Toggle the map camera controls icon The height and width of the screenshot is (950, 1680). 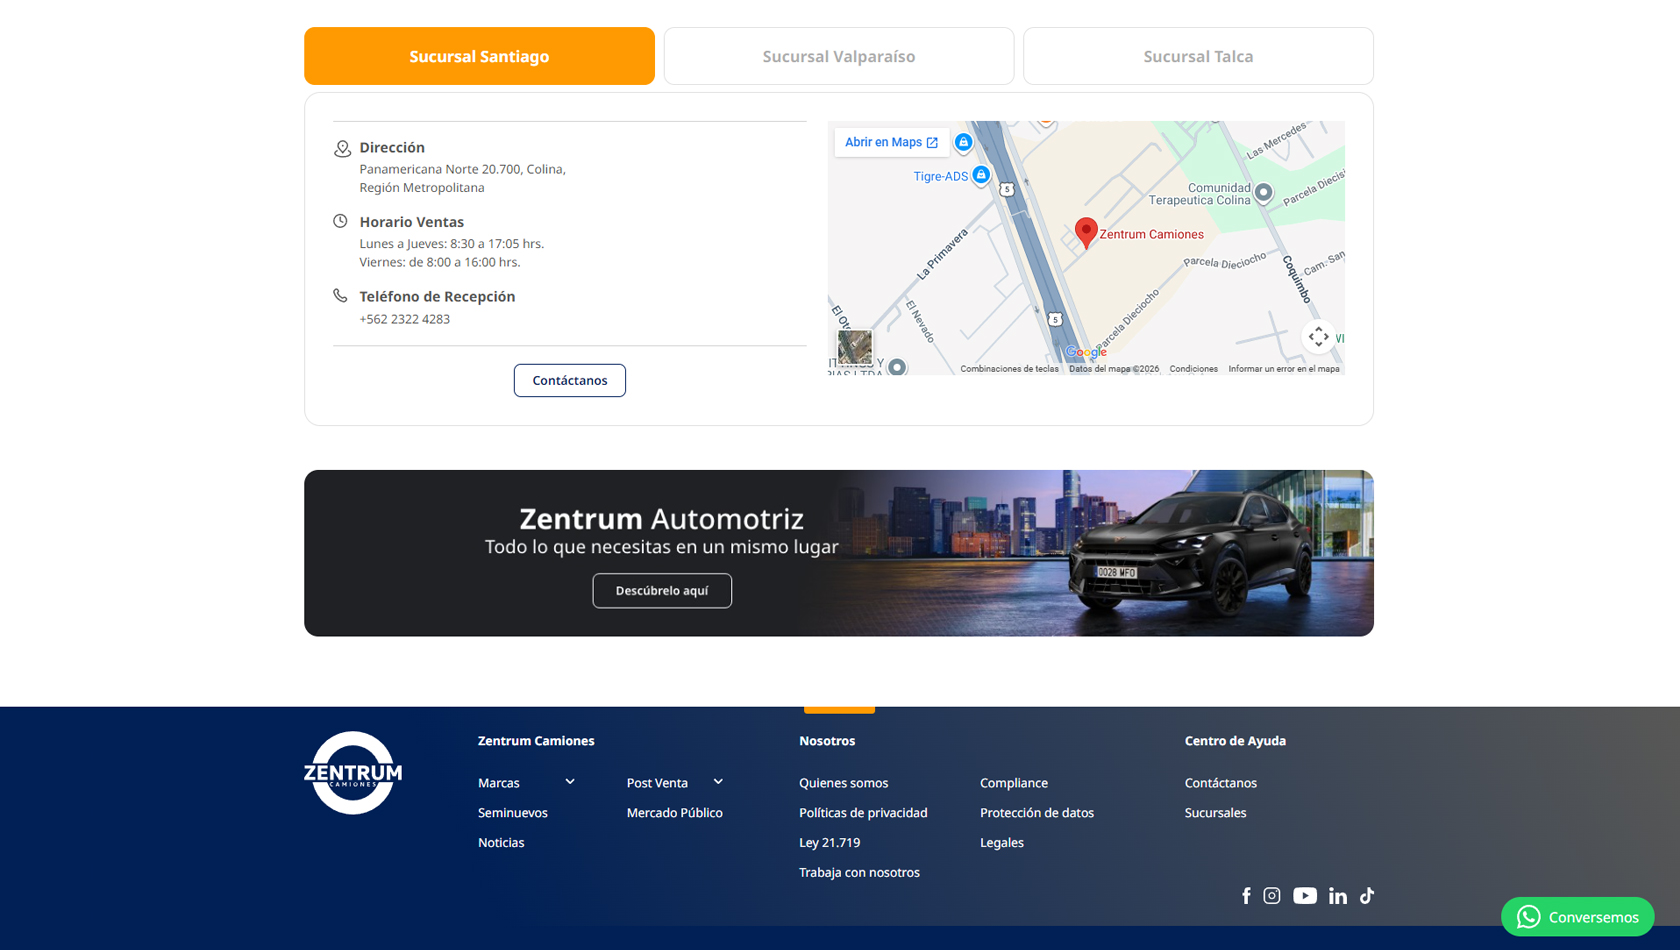coord(1319,337)
